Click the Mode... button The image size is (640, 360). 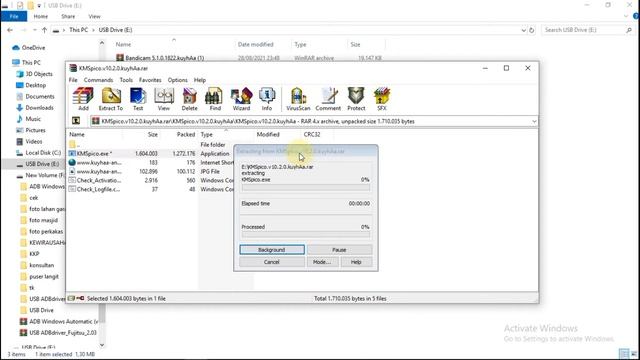pos(322,262)
